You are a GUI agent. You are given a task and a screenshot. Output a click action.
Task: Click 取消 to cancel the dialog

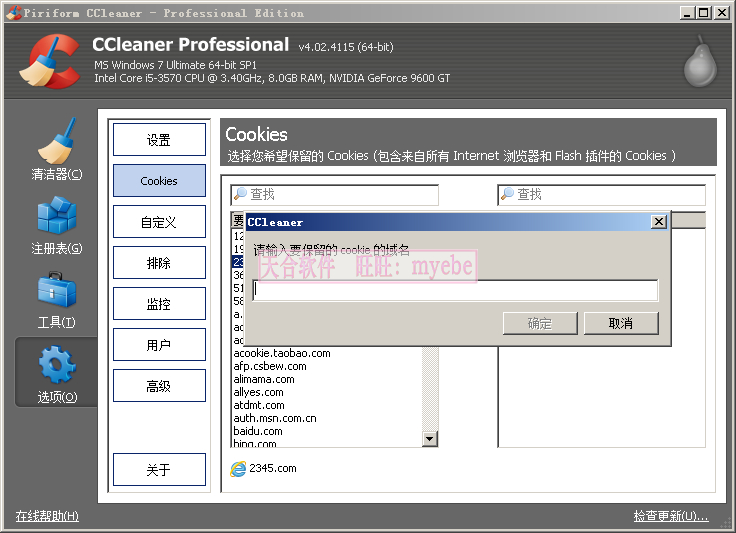click(621, 323)
